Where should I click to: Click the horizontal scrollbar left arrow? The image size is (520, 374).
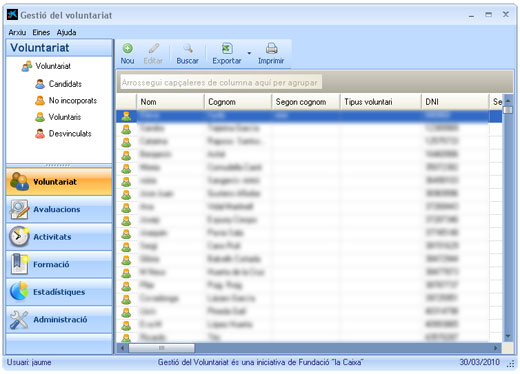[122, 348]
